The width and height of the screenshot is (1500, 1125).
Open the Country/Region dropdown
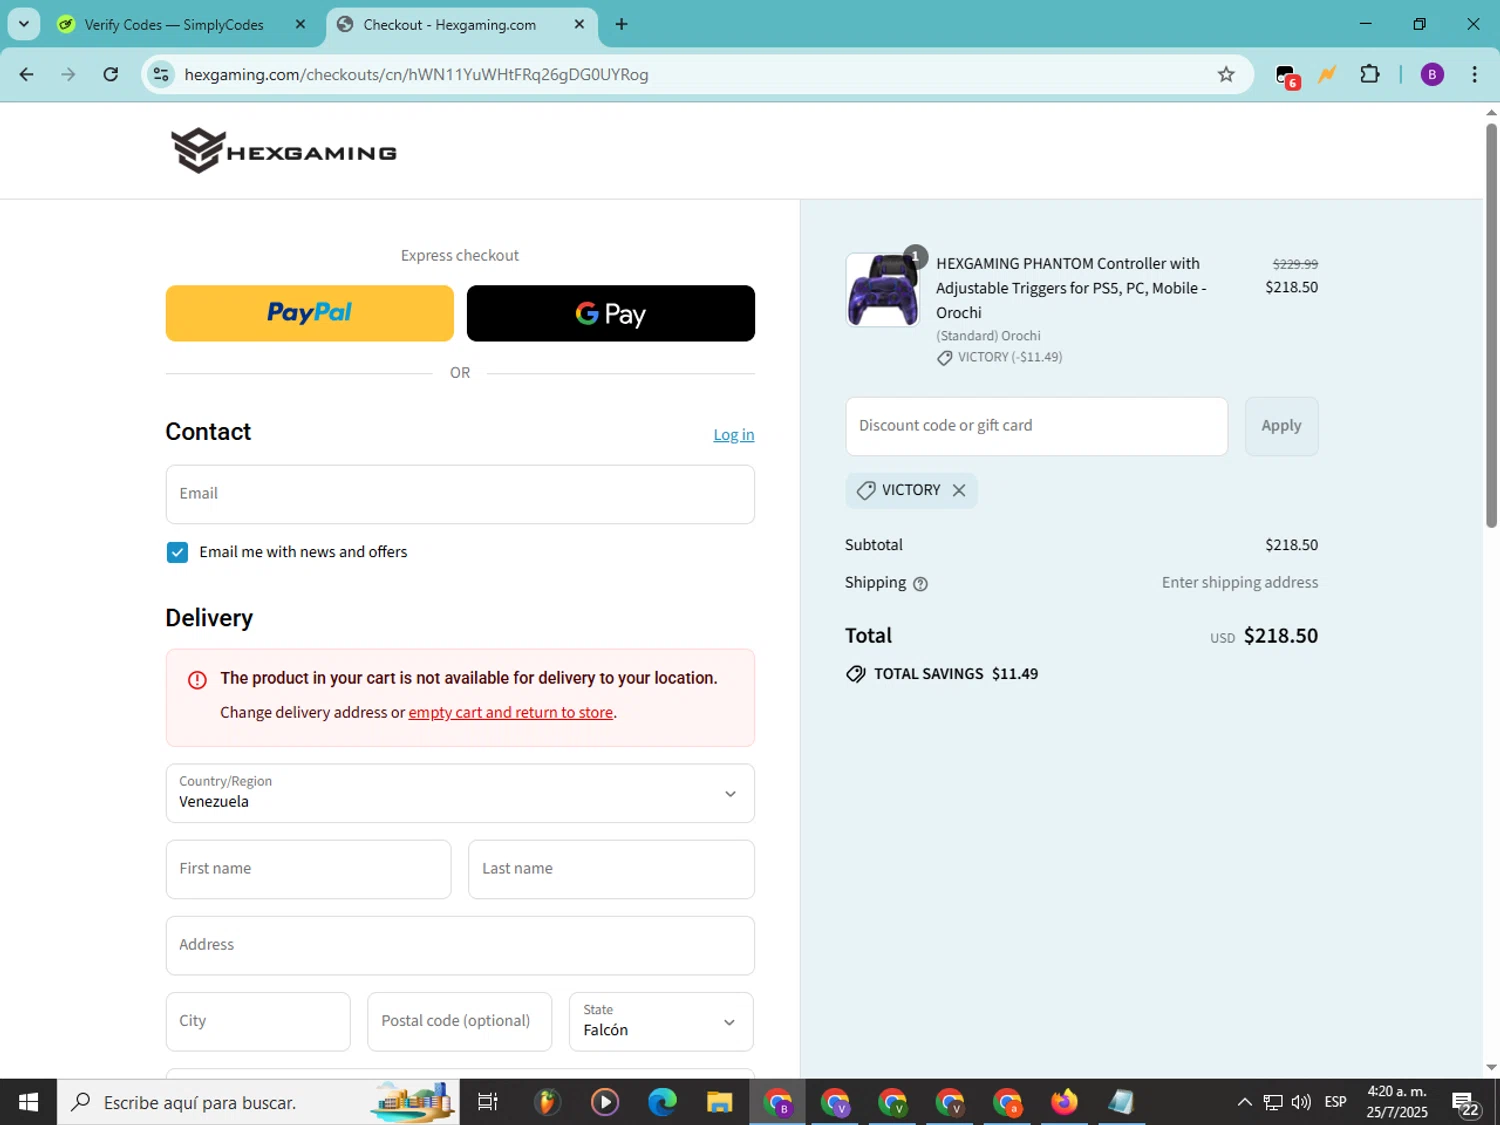click(x=460, y=793)
